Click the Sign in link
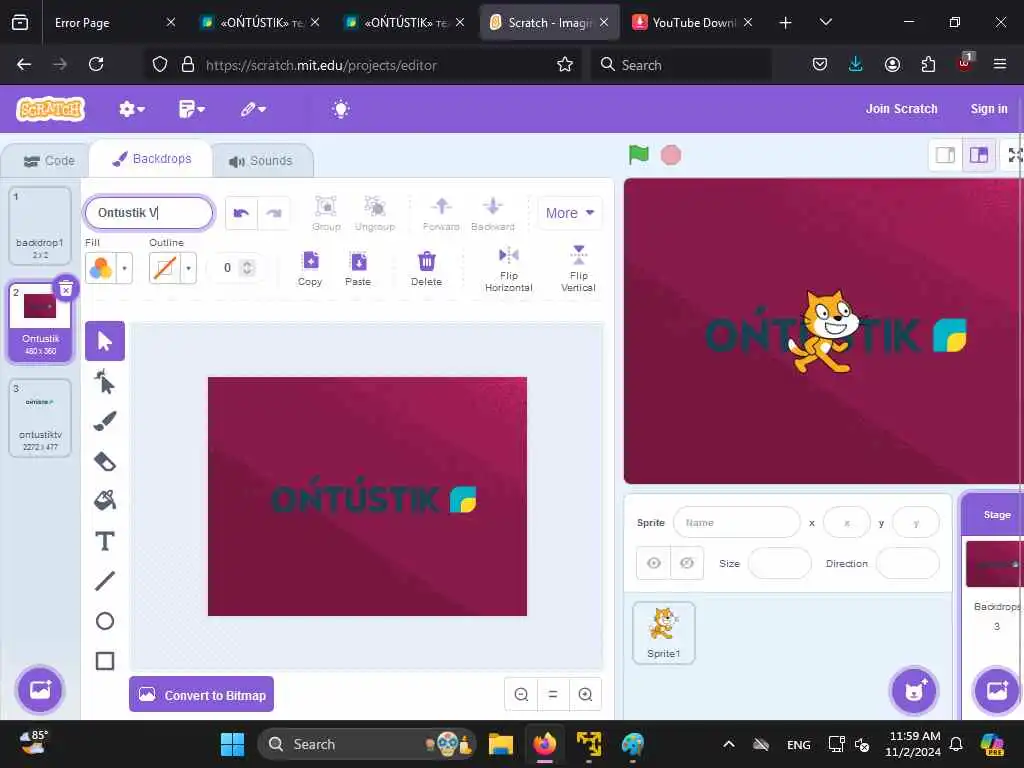The height and width of the screenshot is (768, 1024). 989,109
